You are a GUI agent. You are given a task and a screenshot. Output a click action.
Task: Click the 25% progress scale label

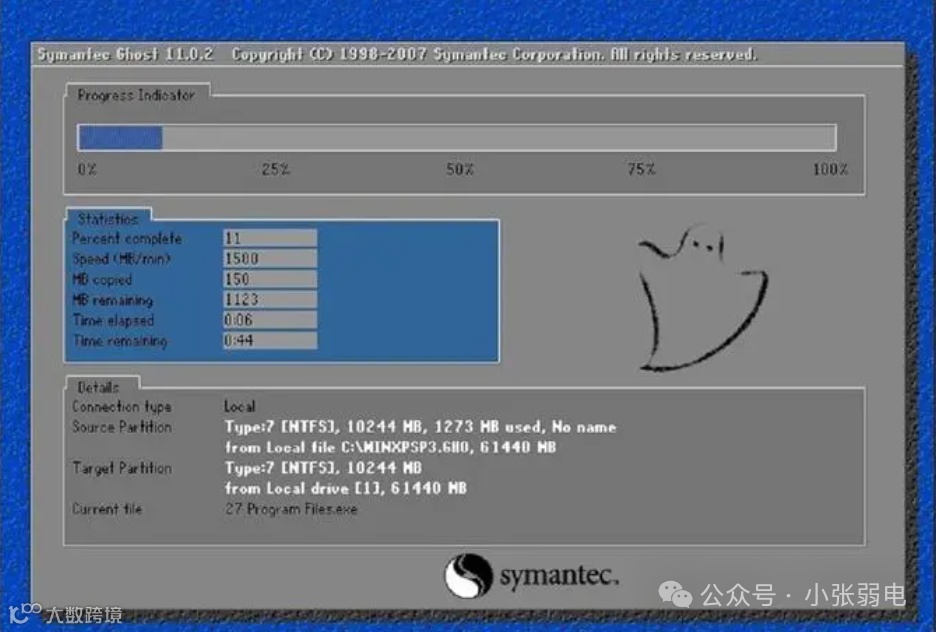[x=276, y=169]
